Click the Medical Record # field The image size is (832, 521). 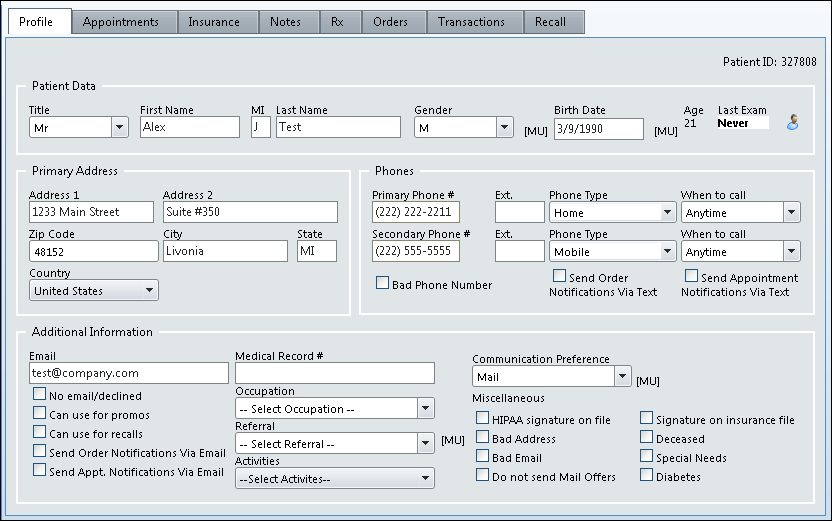[x=334, y=373]
